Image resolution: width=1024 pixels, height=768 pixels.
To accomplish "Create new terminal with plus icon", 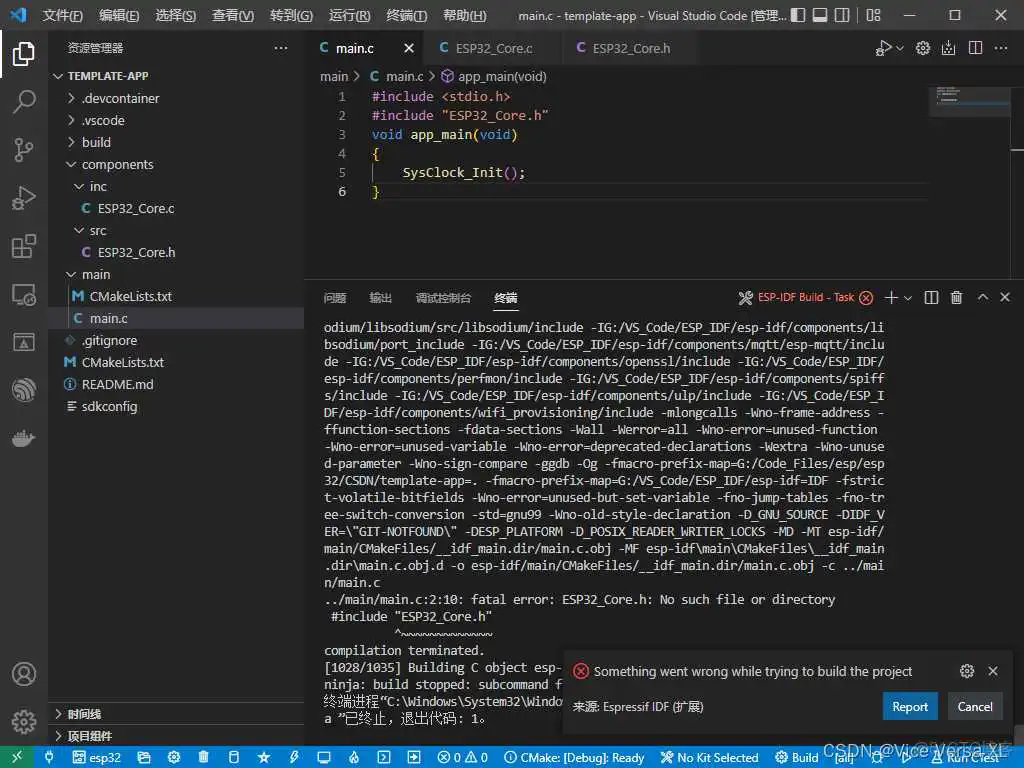I will [892, 297].
